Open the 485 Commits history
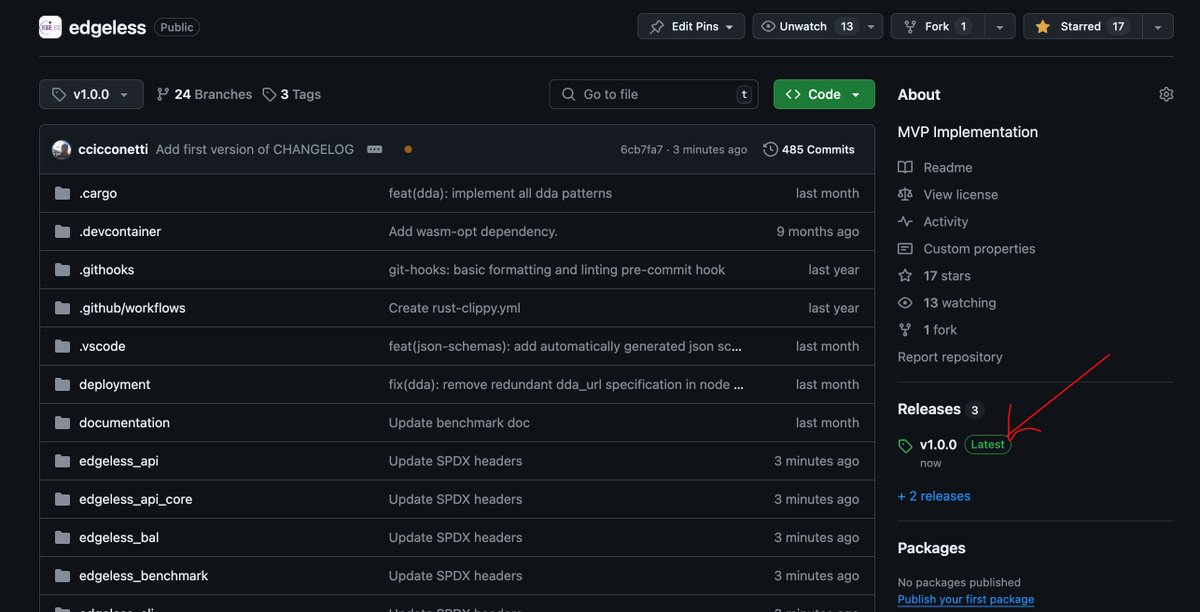 click(809, 149)
